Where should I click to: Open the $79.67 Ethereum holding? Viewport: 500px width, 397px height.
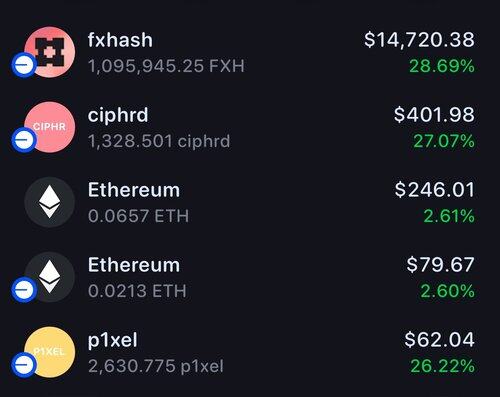pos(250,277)
